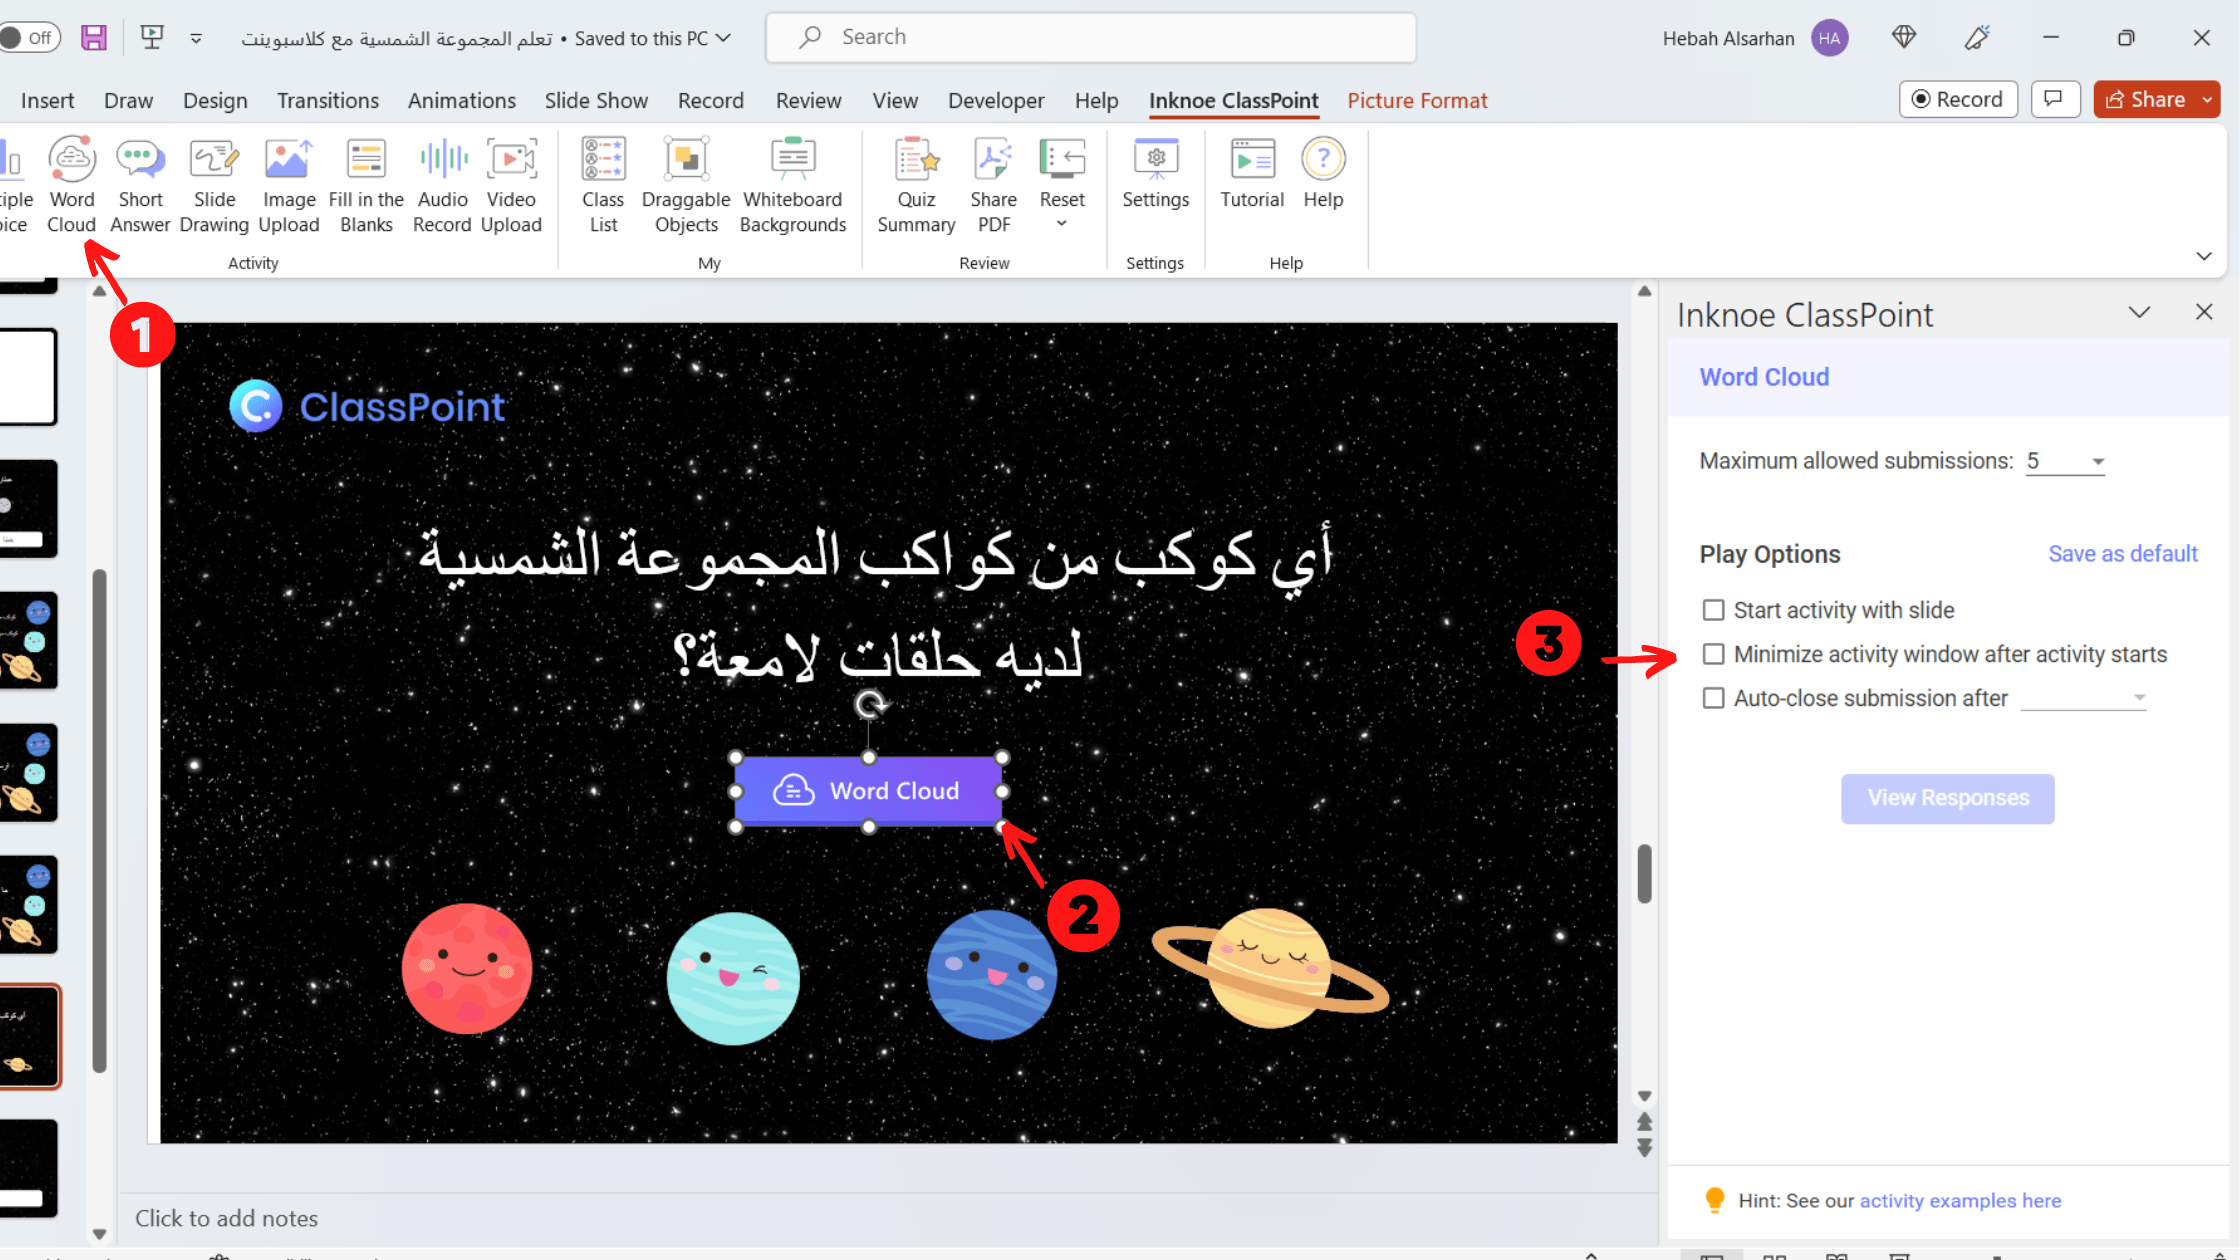Click the View Responses button
Screen dimensions: 2240x1260
pos(1947,798)
